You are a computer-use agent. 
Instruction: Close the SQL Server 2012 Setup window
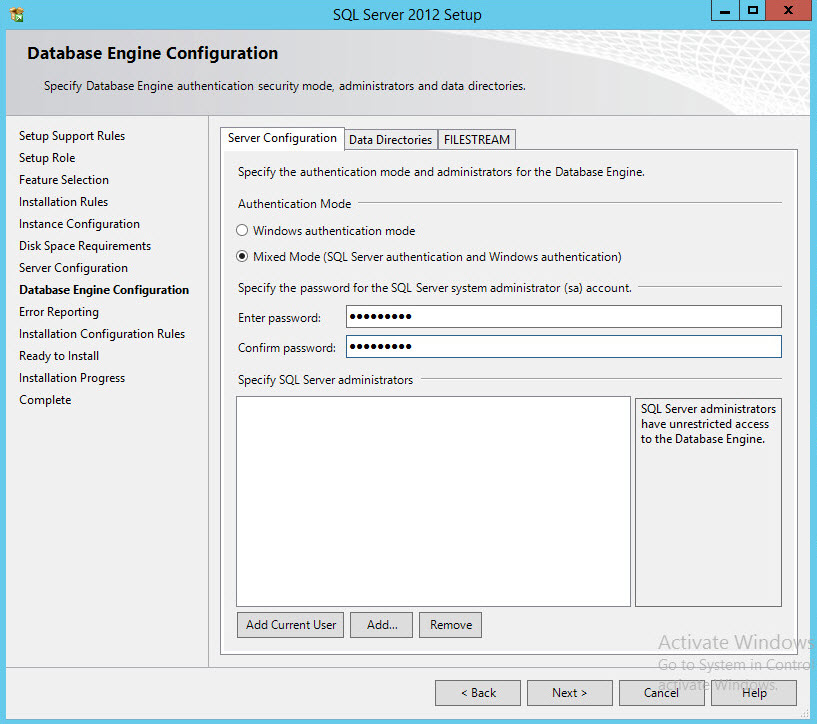click(x=790, y=10)
